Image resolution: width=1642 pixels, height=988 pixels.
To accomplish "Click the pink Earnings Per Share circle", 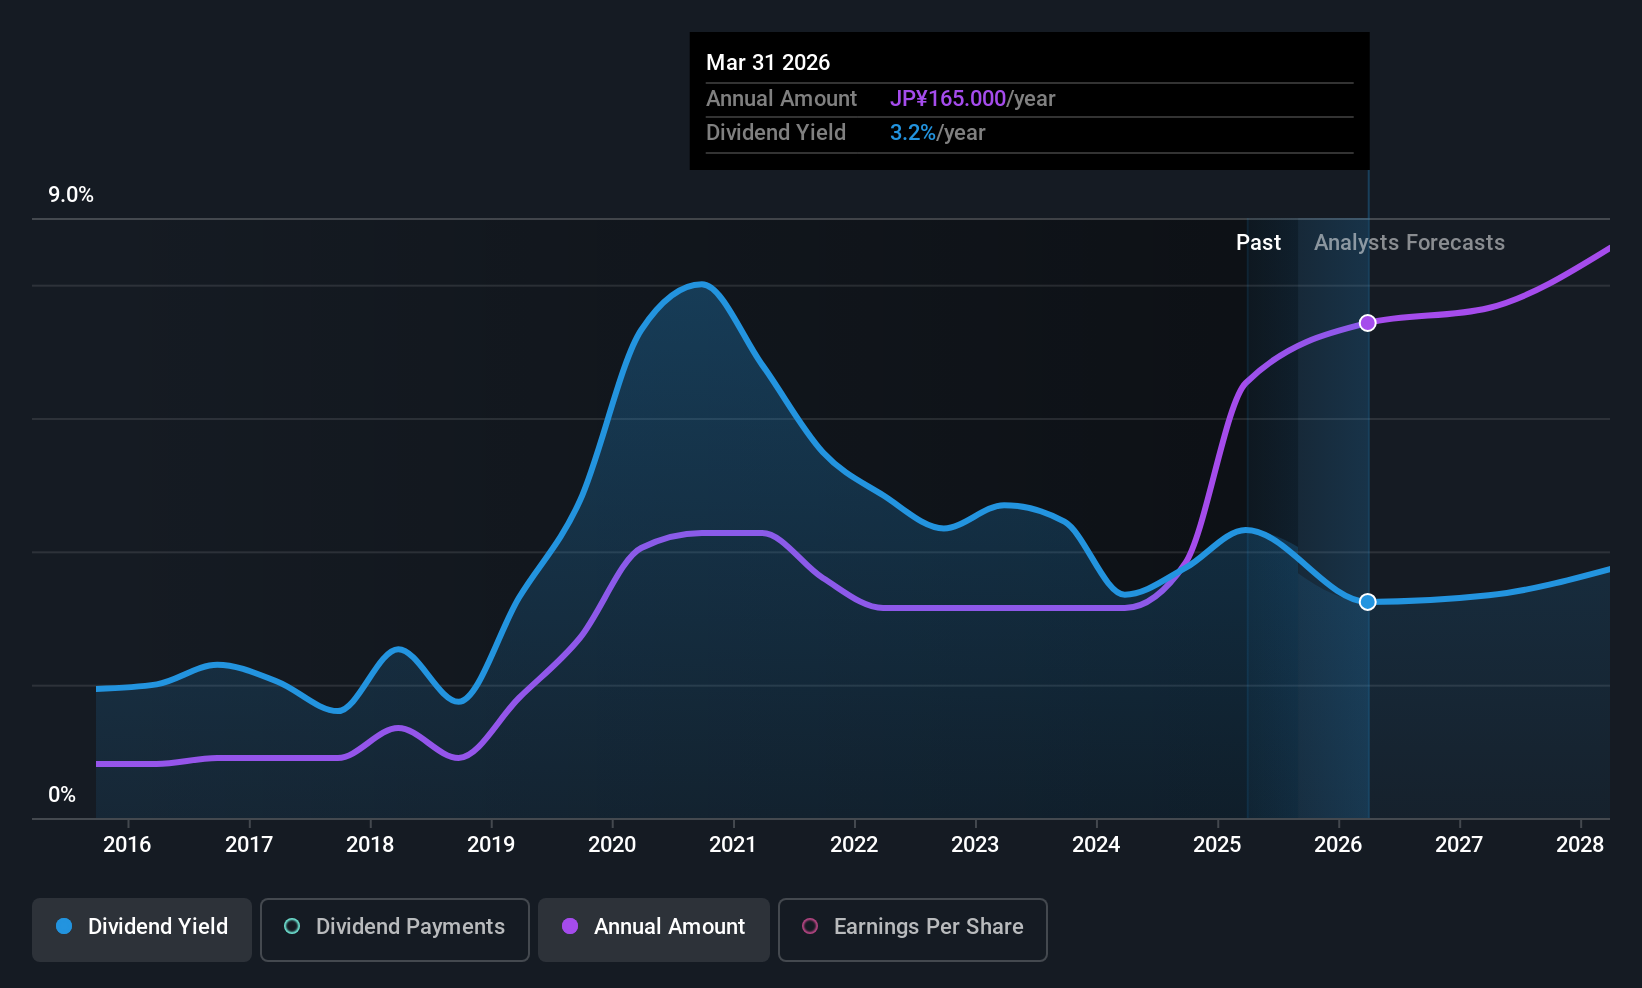I will pyautogui.click(x=810, y=927).
